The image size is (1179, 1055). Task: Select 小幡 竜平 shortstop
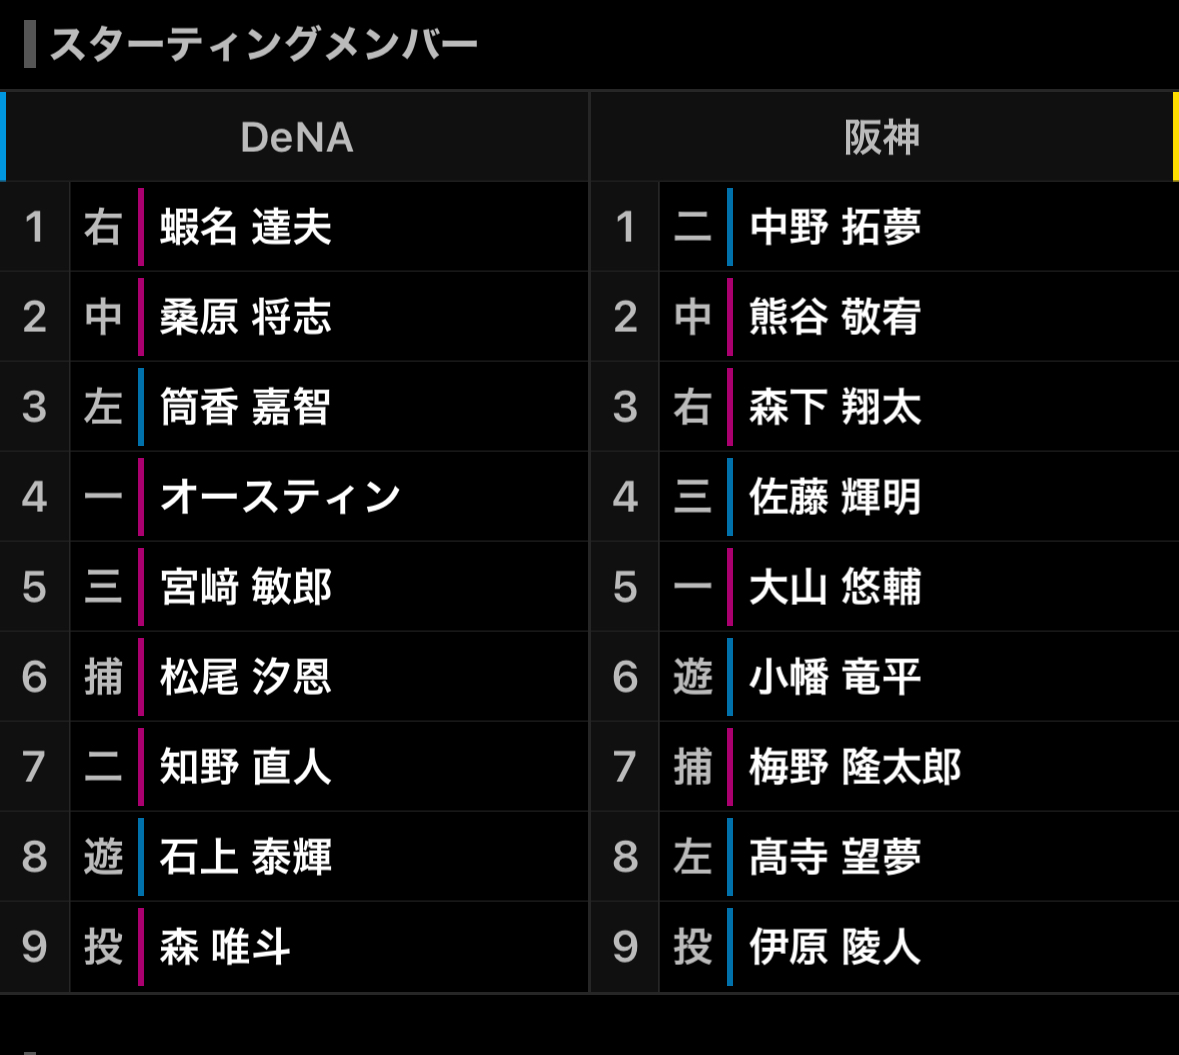click(835, 677)
